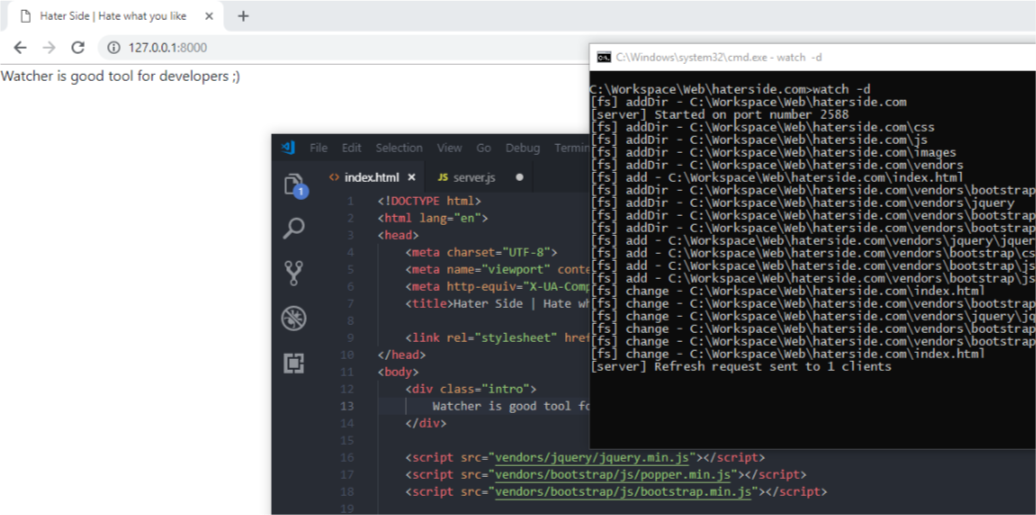Screen dimensions: 1036x515
Task: Click the site info icon in address bar
Action: pos(114,48)
